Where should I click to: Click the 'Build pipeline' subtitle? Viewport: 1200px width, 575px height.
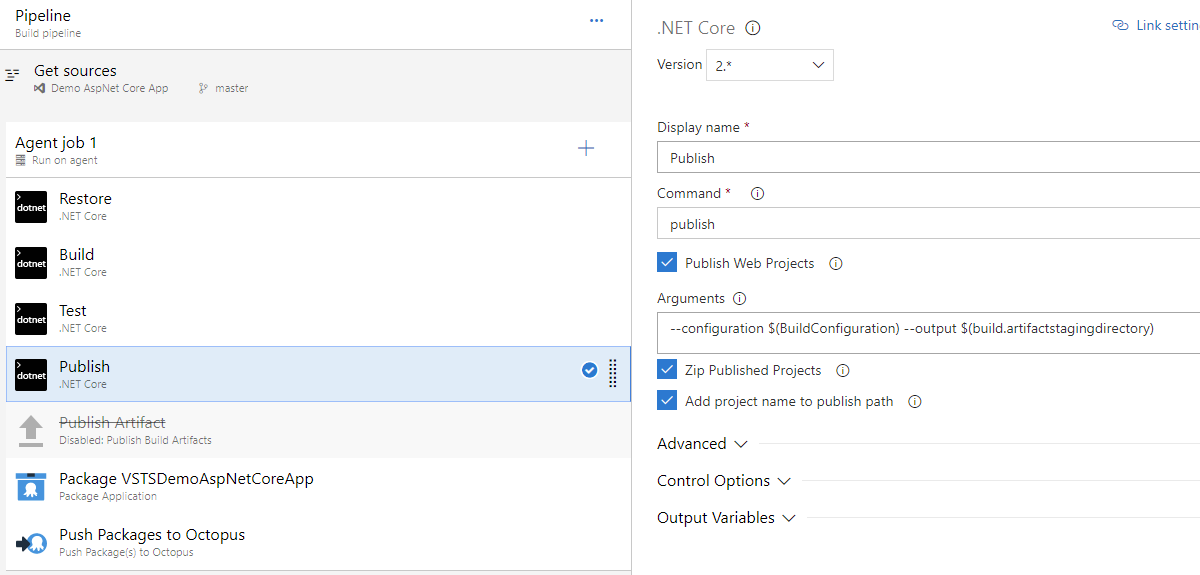[48, 33]
